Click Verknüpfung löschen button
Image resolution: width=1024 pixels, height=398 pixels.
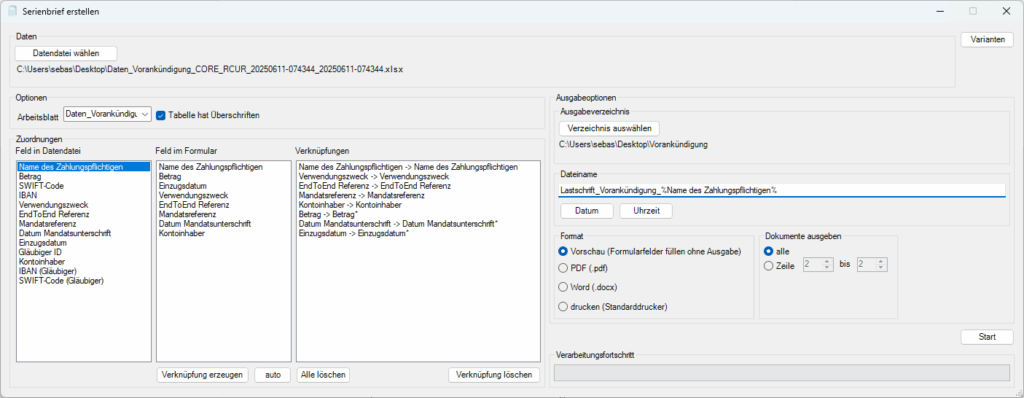tap(494, 375)
